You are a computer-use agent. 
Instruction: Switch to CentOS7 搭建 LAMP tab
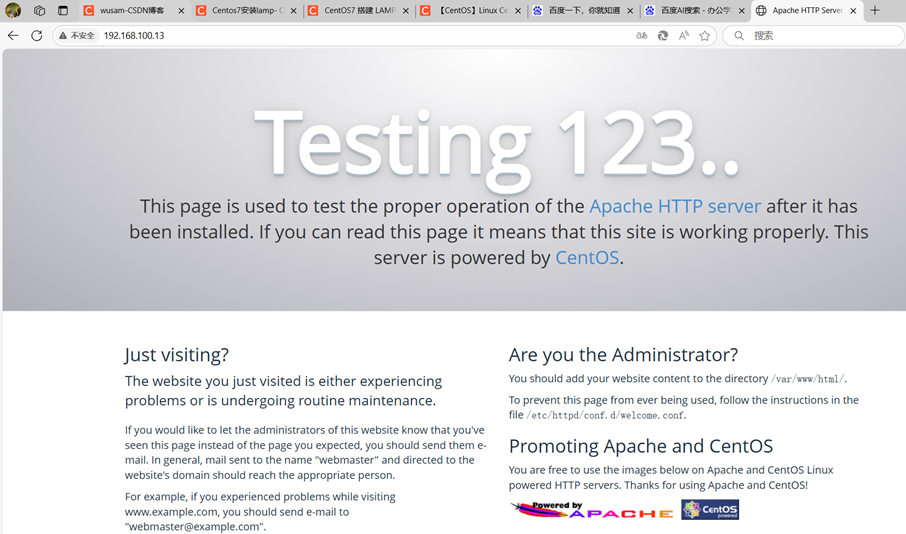(359, 10)
